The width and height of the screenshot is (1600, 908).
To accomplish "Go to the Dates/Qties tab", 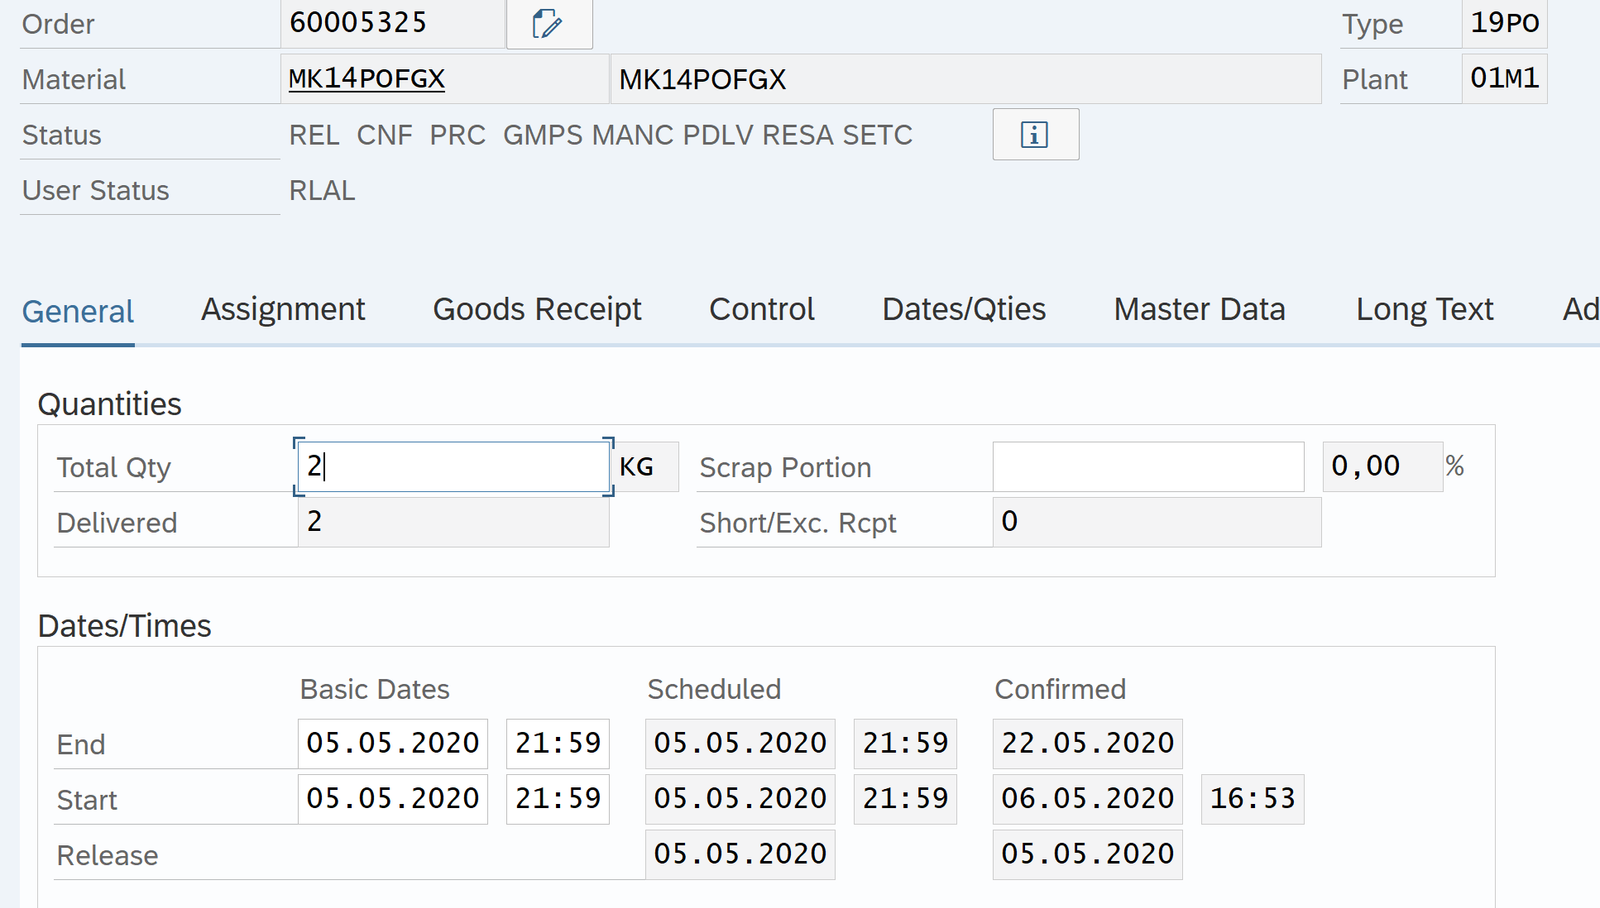I will (963, 310).
